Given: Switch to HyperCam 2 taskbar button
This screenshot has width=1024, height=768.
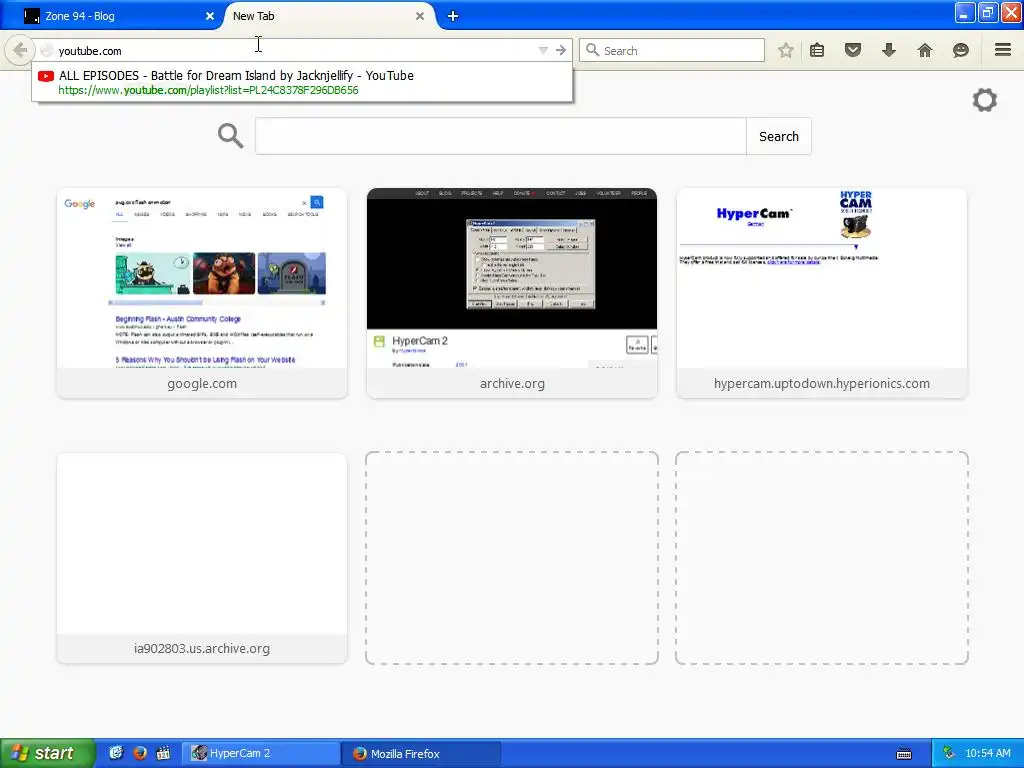Looking at the screenshot, I should click(261, 754).
